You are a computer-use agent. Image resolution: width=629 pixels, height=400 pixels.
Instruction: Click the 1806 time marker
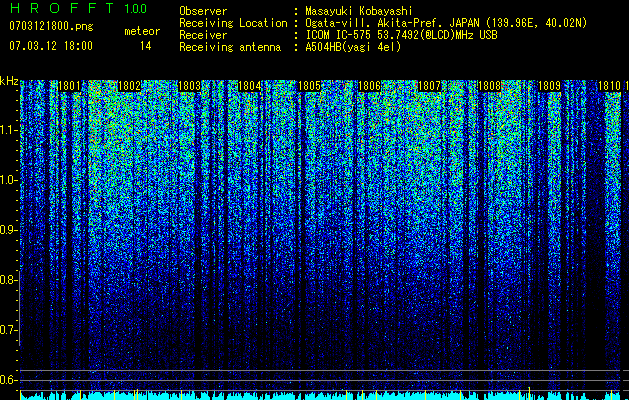[x=369, y=86]
